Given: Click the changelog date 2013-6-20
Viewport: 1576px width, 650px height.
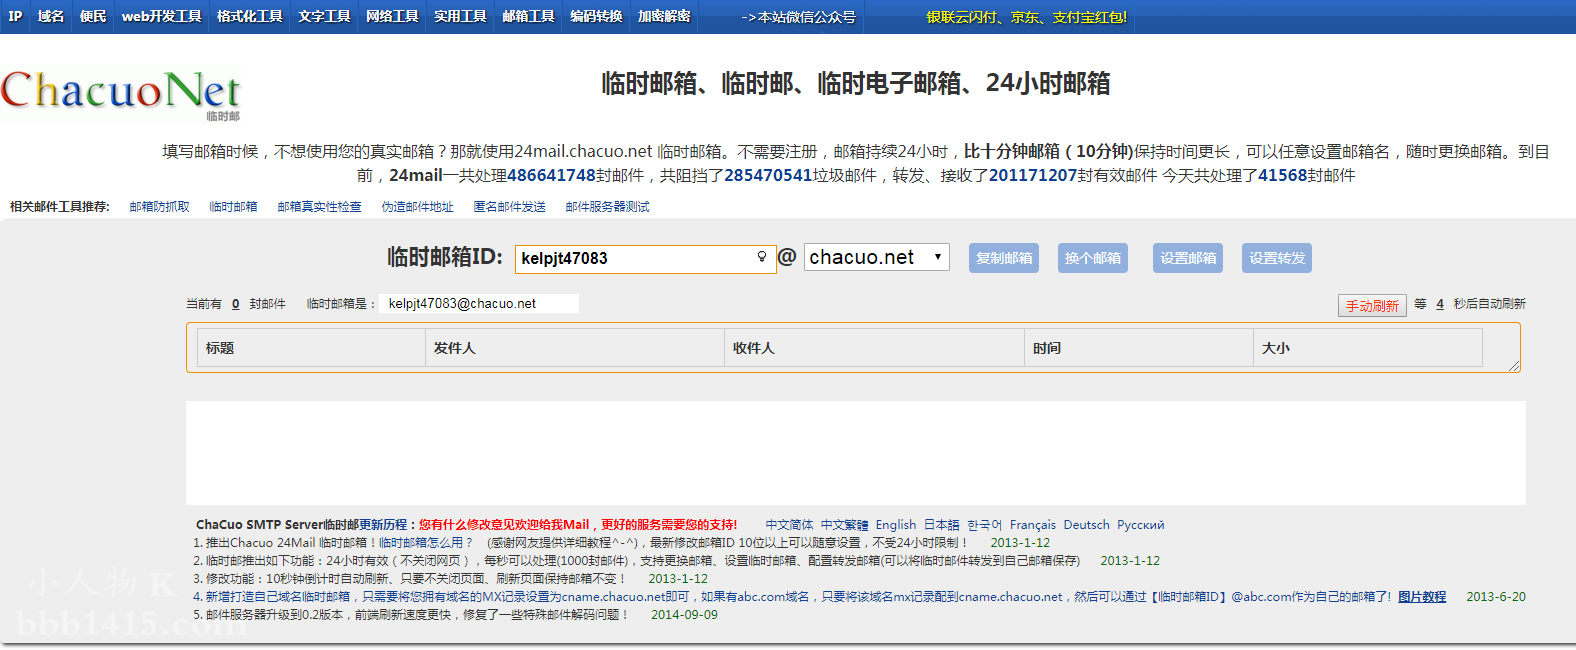Looking at the screenshot, I should coord(1496,597).
